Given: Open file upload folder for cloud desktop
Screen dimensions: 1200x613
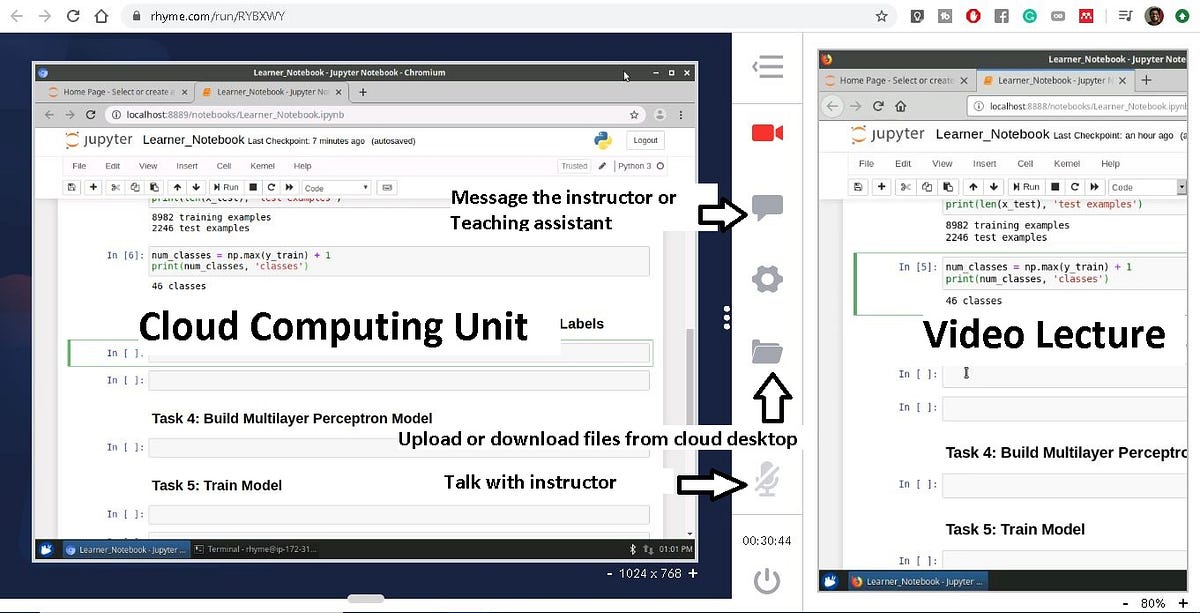Looking at the screenshot, I should click(x=768, y=350).
